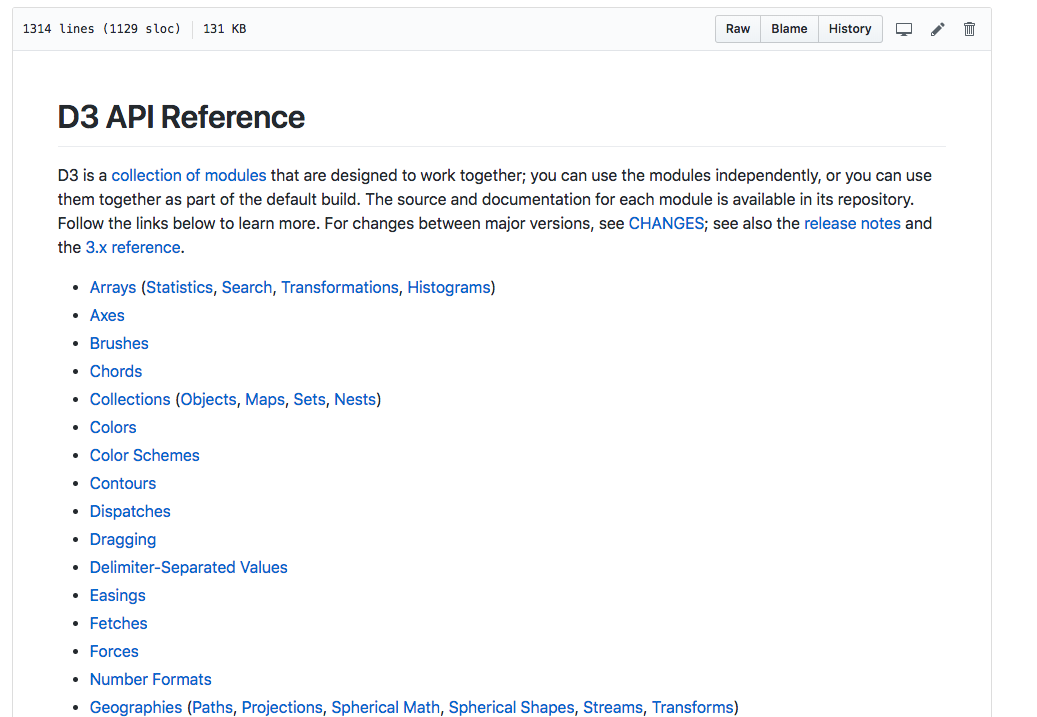The width and height of the screenshot is (1037, 717).
Task: Open the Fetches link
Action: pyautogui.click(x=118, y=623)
